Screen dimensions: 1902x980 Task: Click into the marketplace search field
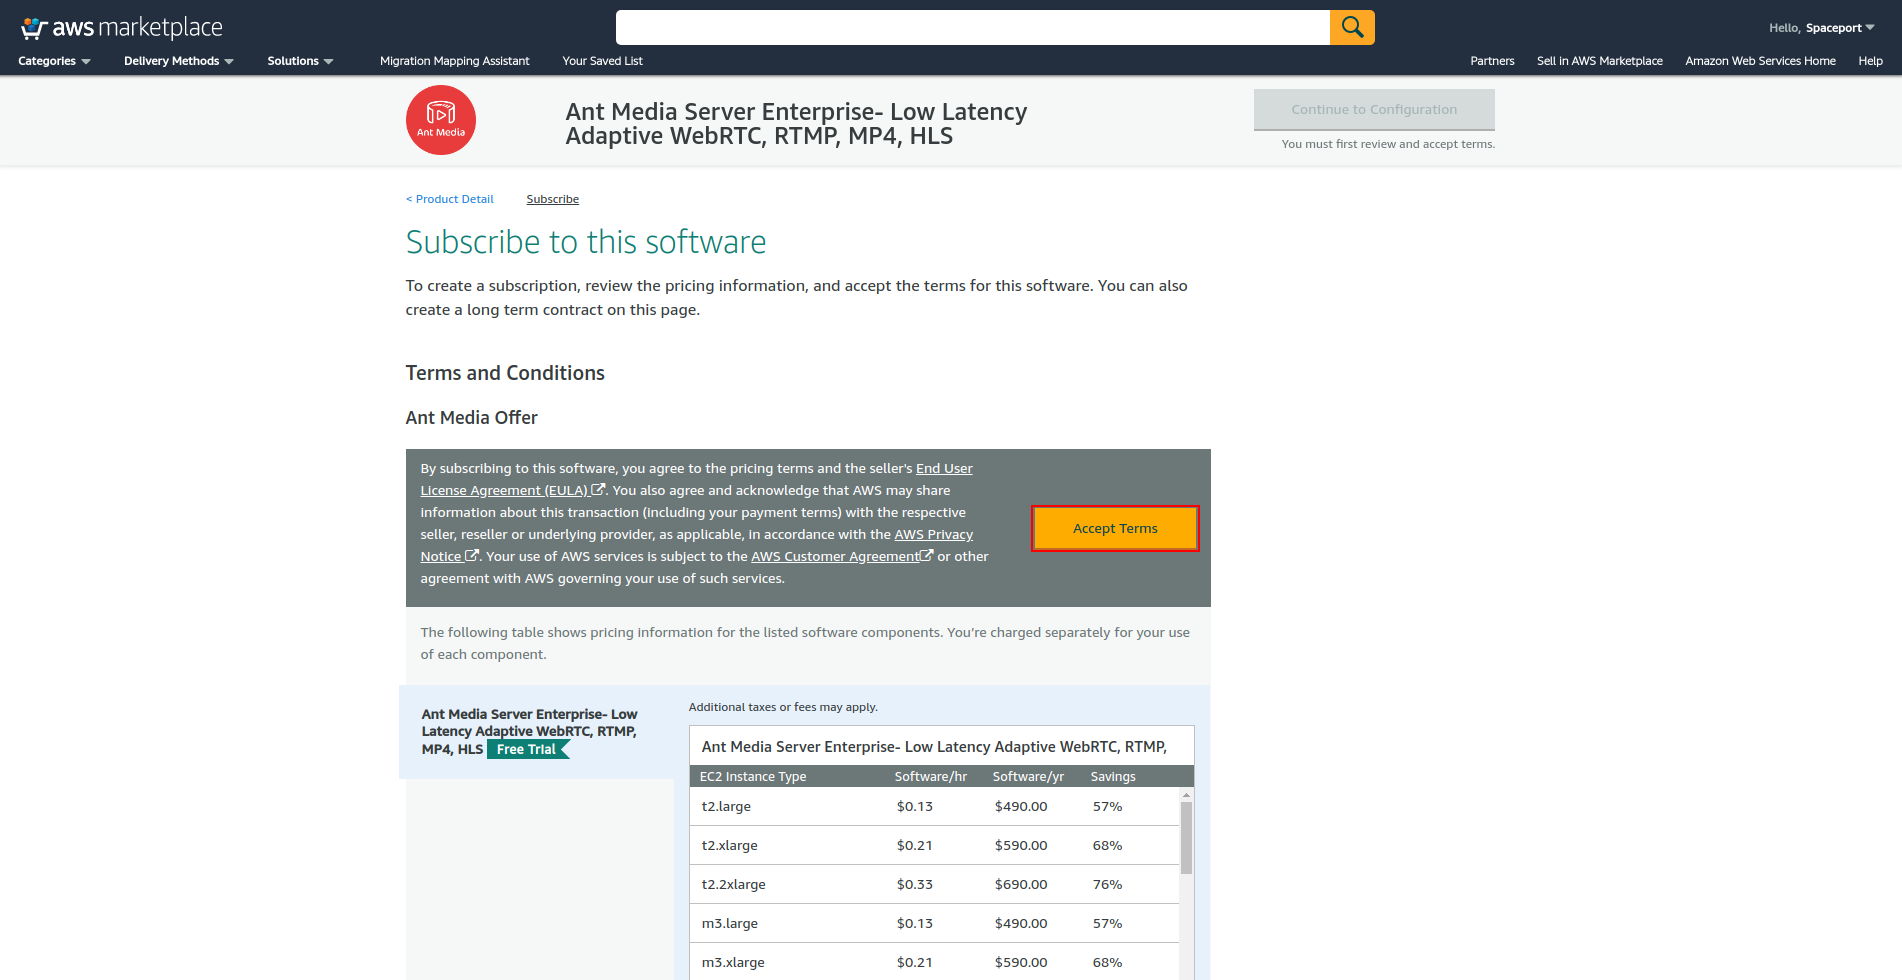coord(972,28)
